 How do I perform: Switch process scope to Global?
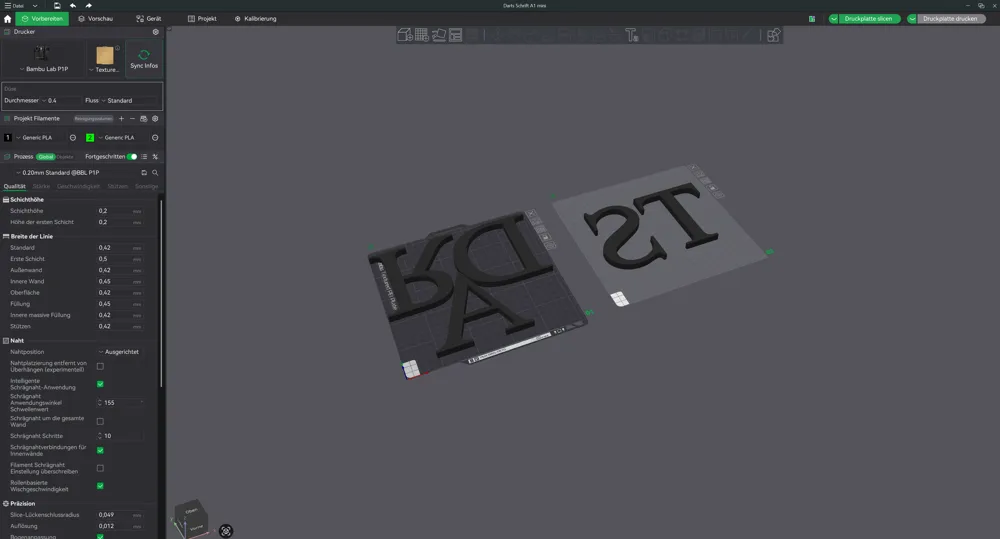(x=46, y=157)
